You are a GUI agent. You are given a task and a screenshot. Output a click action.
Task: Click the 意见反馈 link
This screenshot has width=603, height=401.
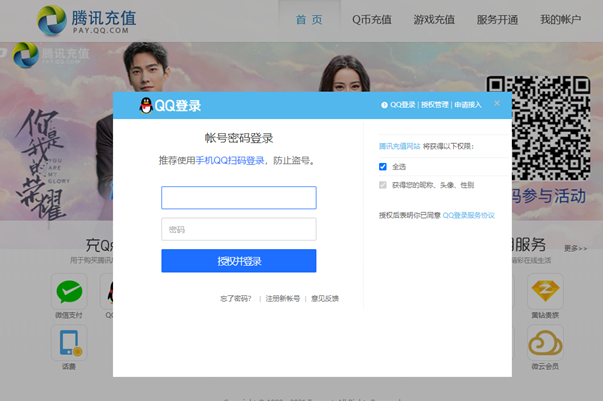325,298
